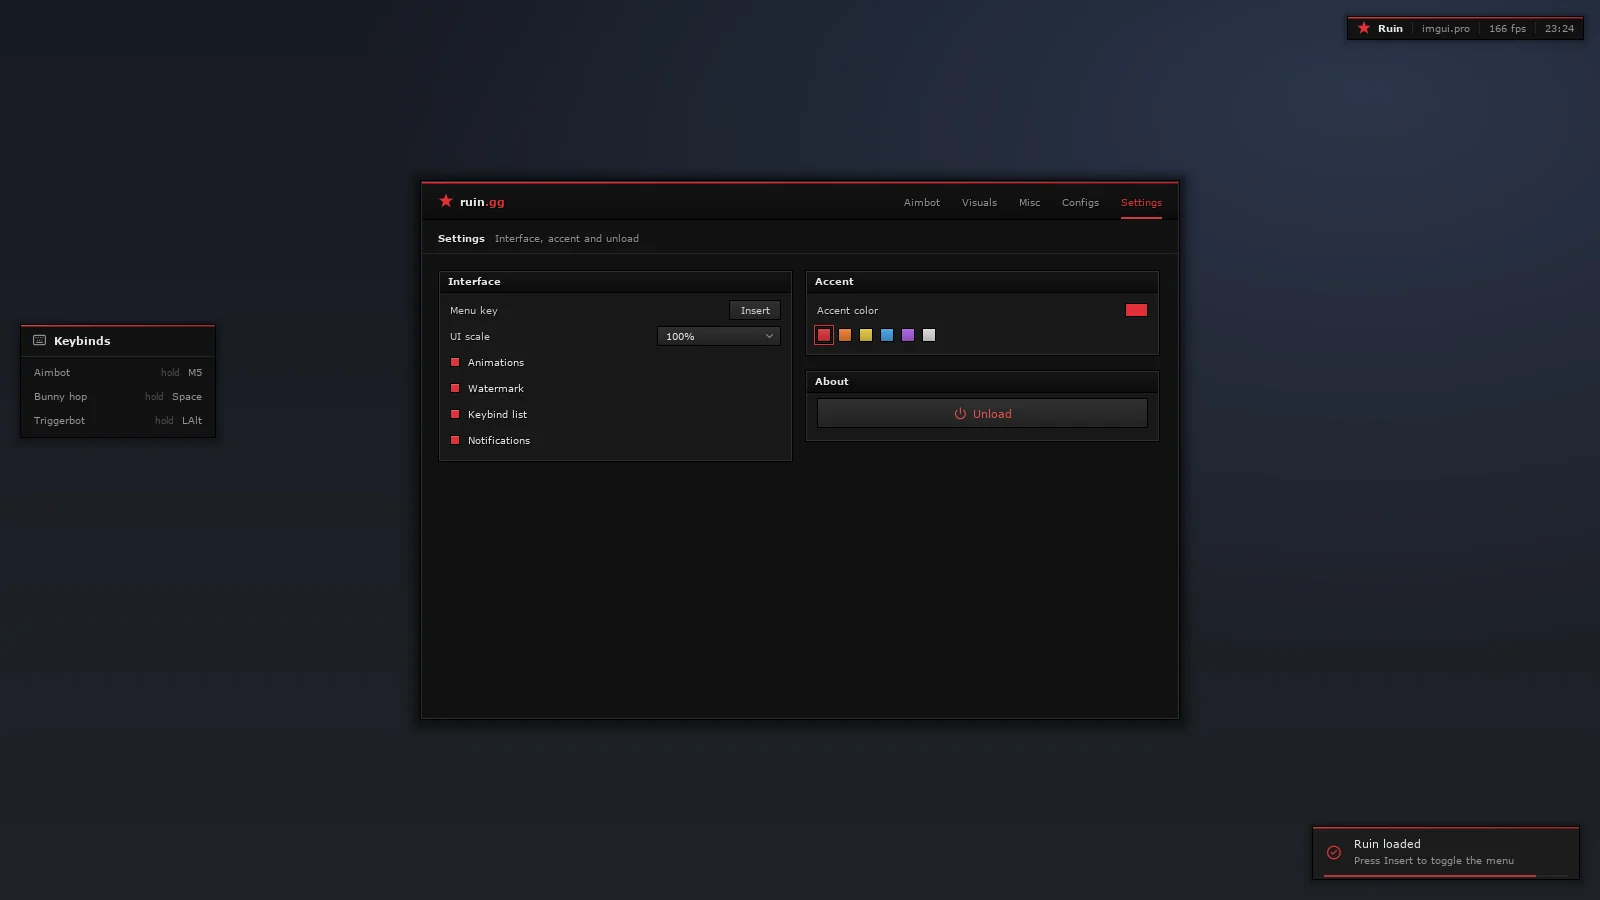Toggle the Animations checkbox
1600x900 pixels.
[x=455, y=362]
